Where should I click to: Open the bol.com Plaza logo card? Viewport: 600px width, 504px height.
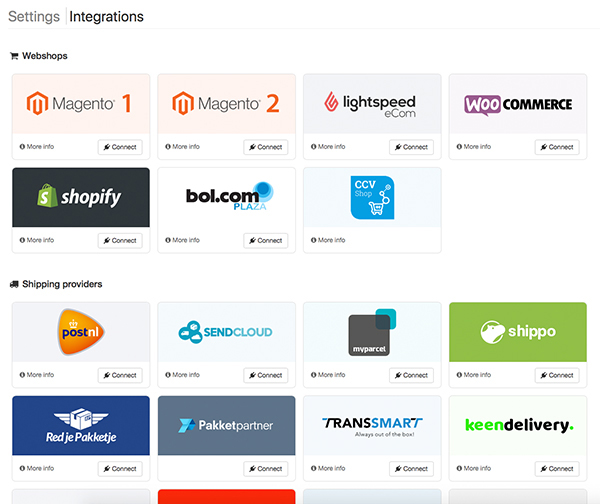pyautogui.click(x=227, y=197)
